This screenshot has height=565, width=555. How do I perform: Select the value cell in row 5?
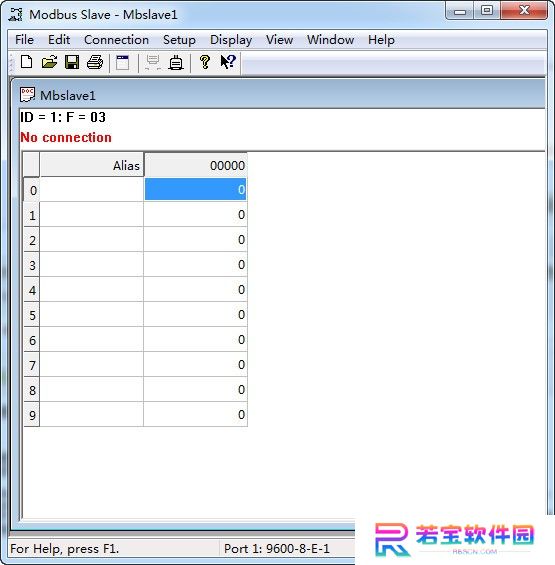(195, 315)
